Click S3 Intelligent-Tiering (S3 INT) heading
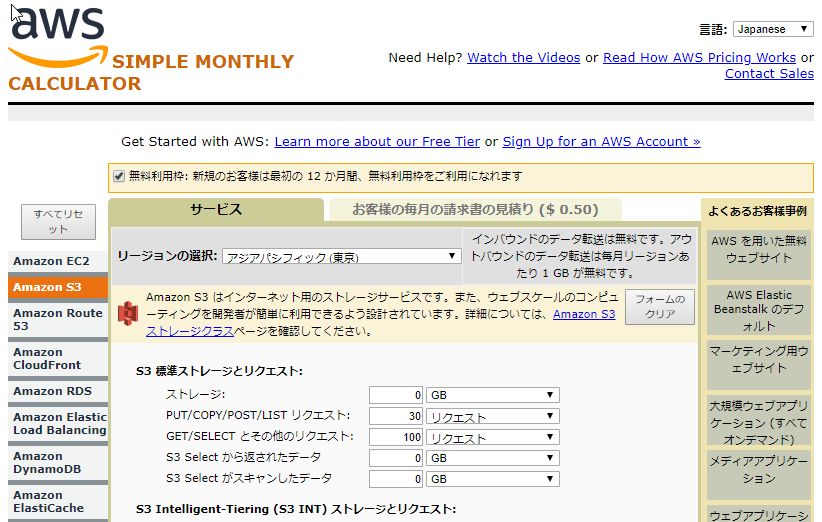The width and height of the screenshot is (822, 522). [296, 509]
